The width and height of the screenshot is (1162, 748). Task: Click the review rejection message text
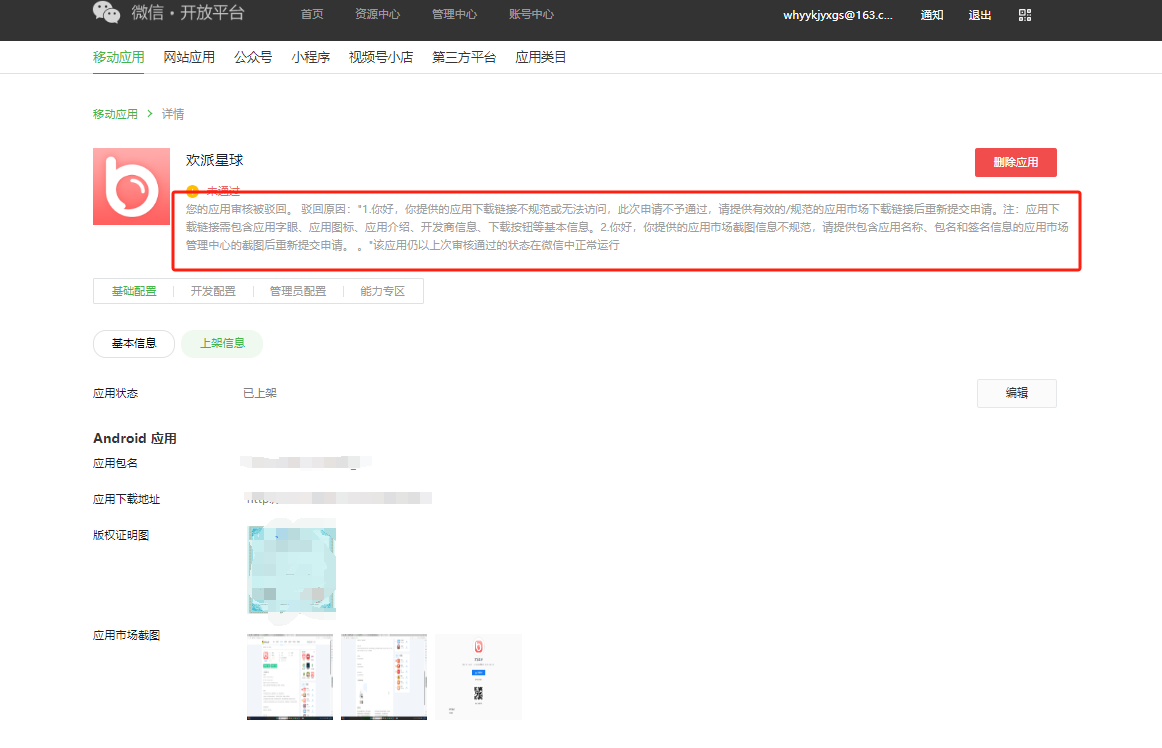(627, 227)
